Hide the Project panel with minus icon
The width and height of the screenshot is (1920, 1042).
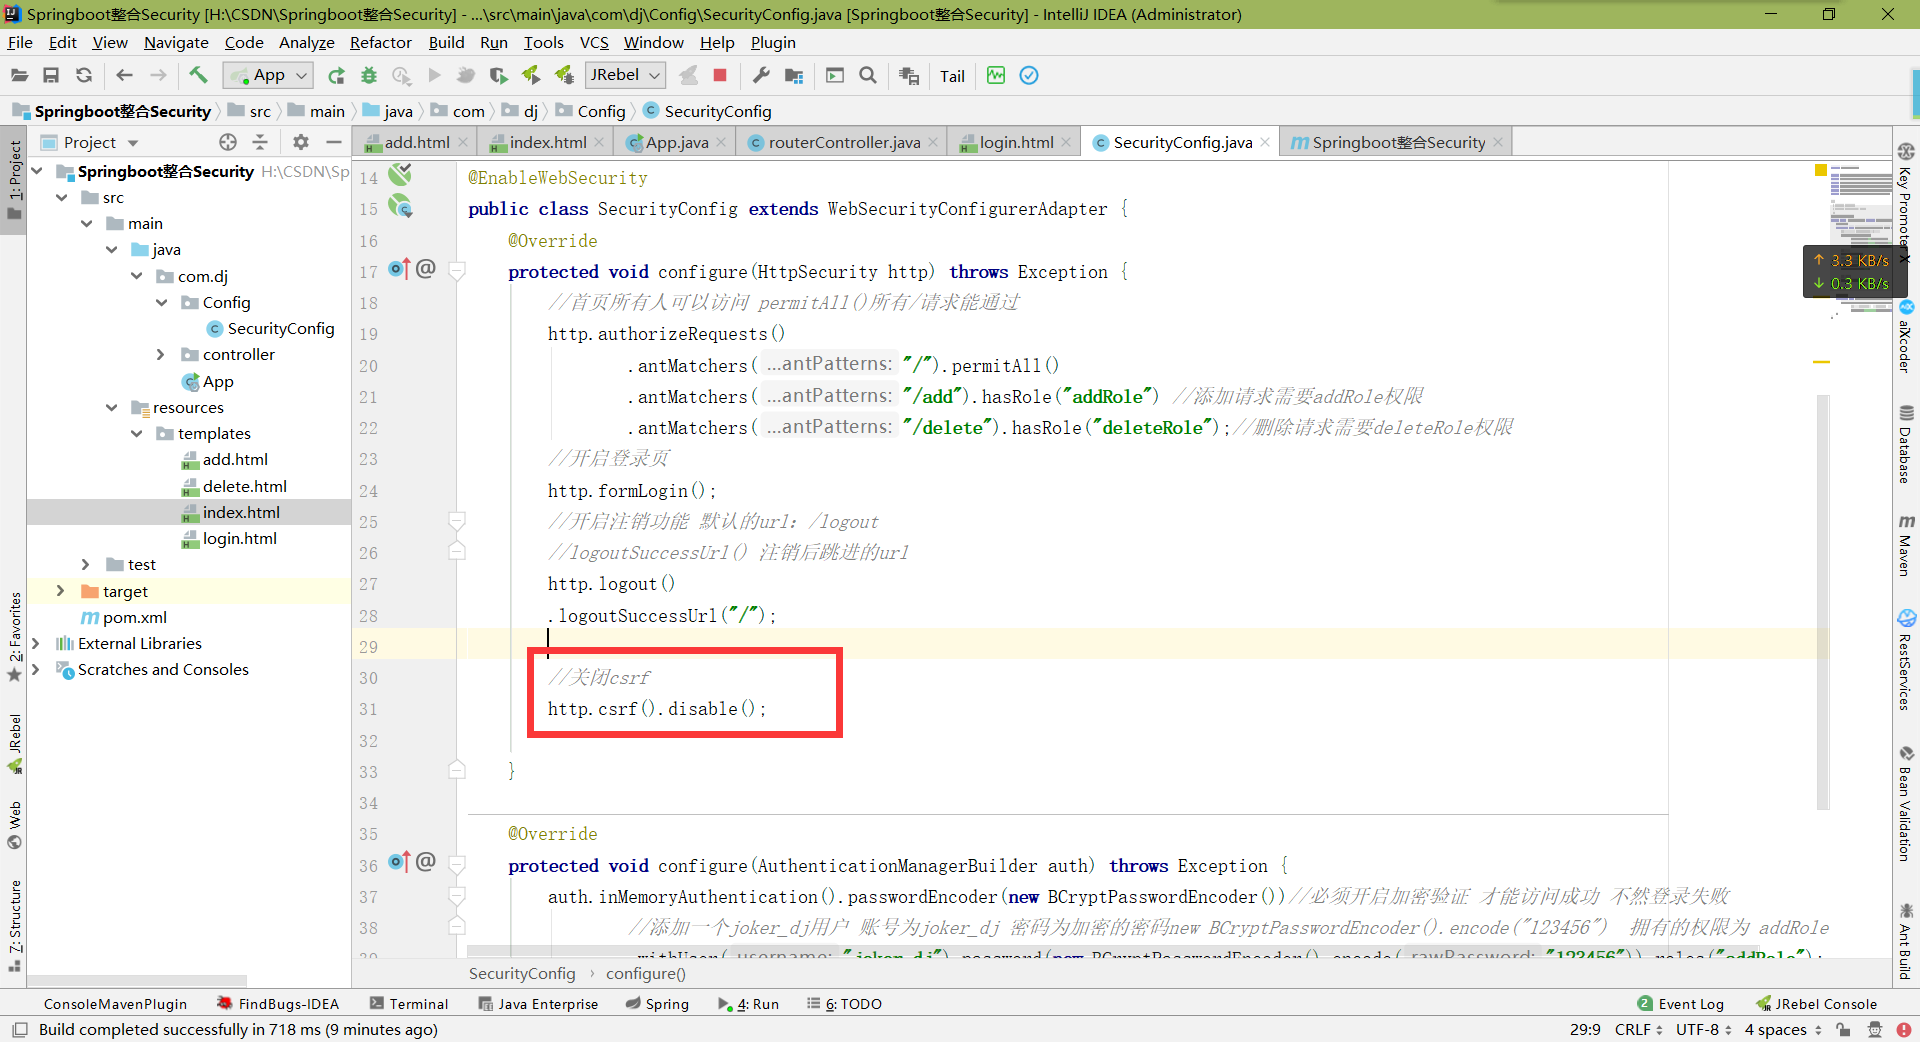coord(334,142)
